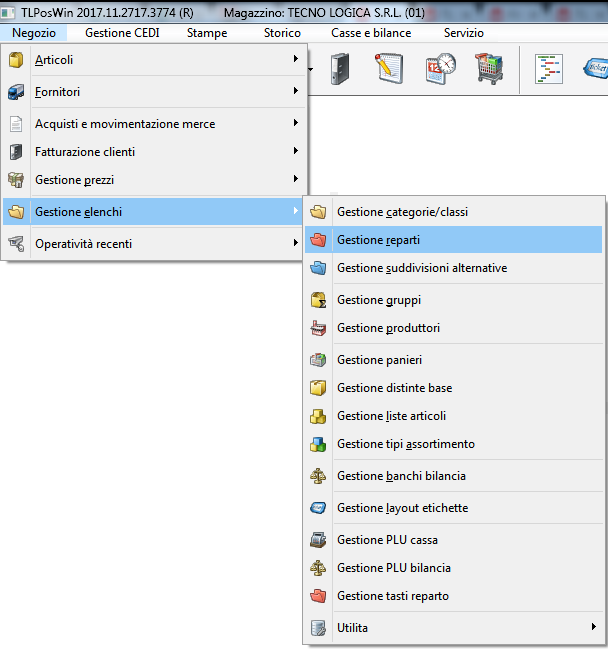Viewport: 609px width, 650px height.
Task: Click the cash register icon for Gestione PLU cassa
Action: pyautogui.click(x=319, y=540)
